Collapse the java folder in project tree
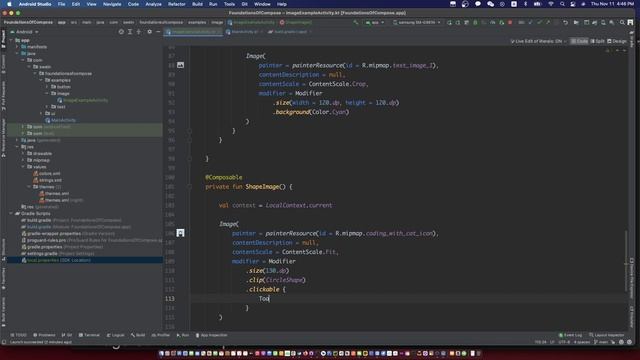Screen dimensions: 640x360 17,53
